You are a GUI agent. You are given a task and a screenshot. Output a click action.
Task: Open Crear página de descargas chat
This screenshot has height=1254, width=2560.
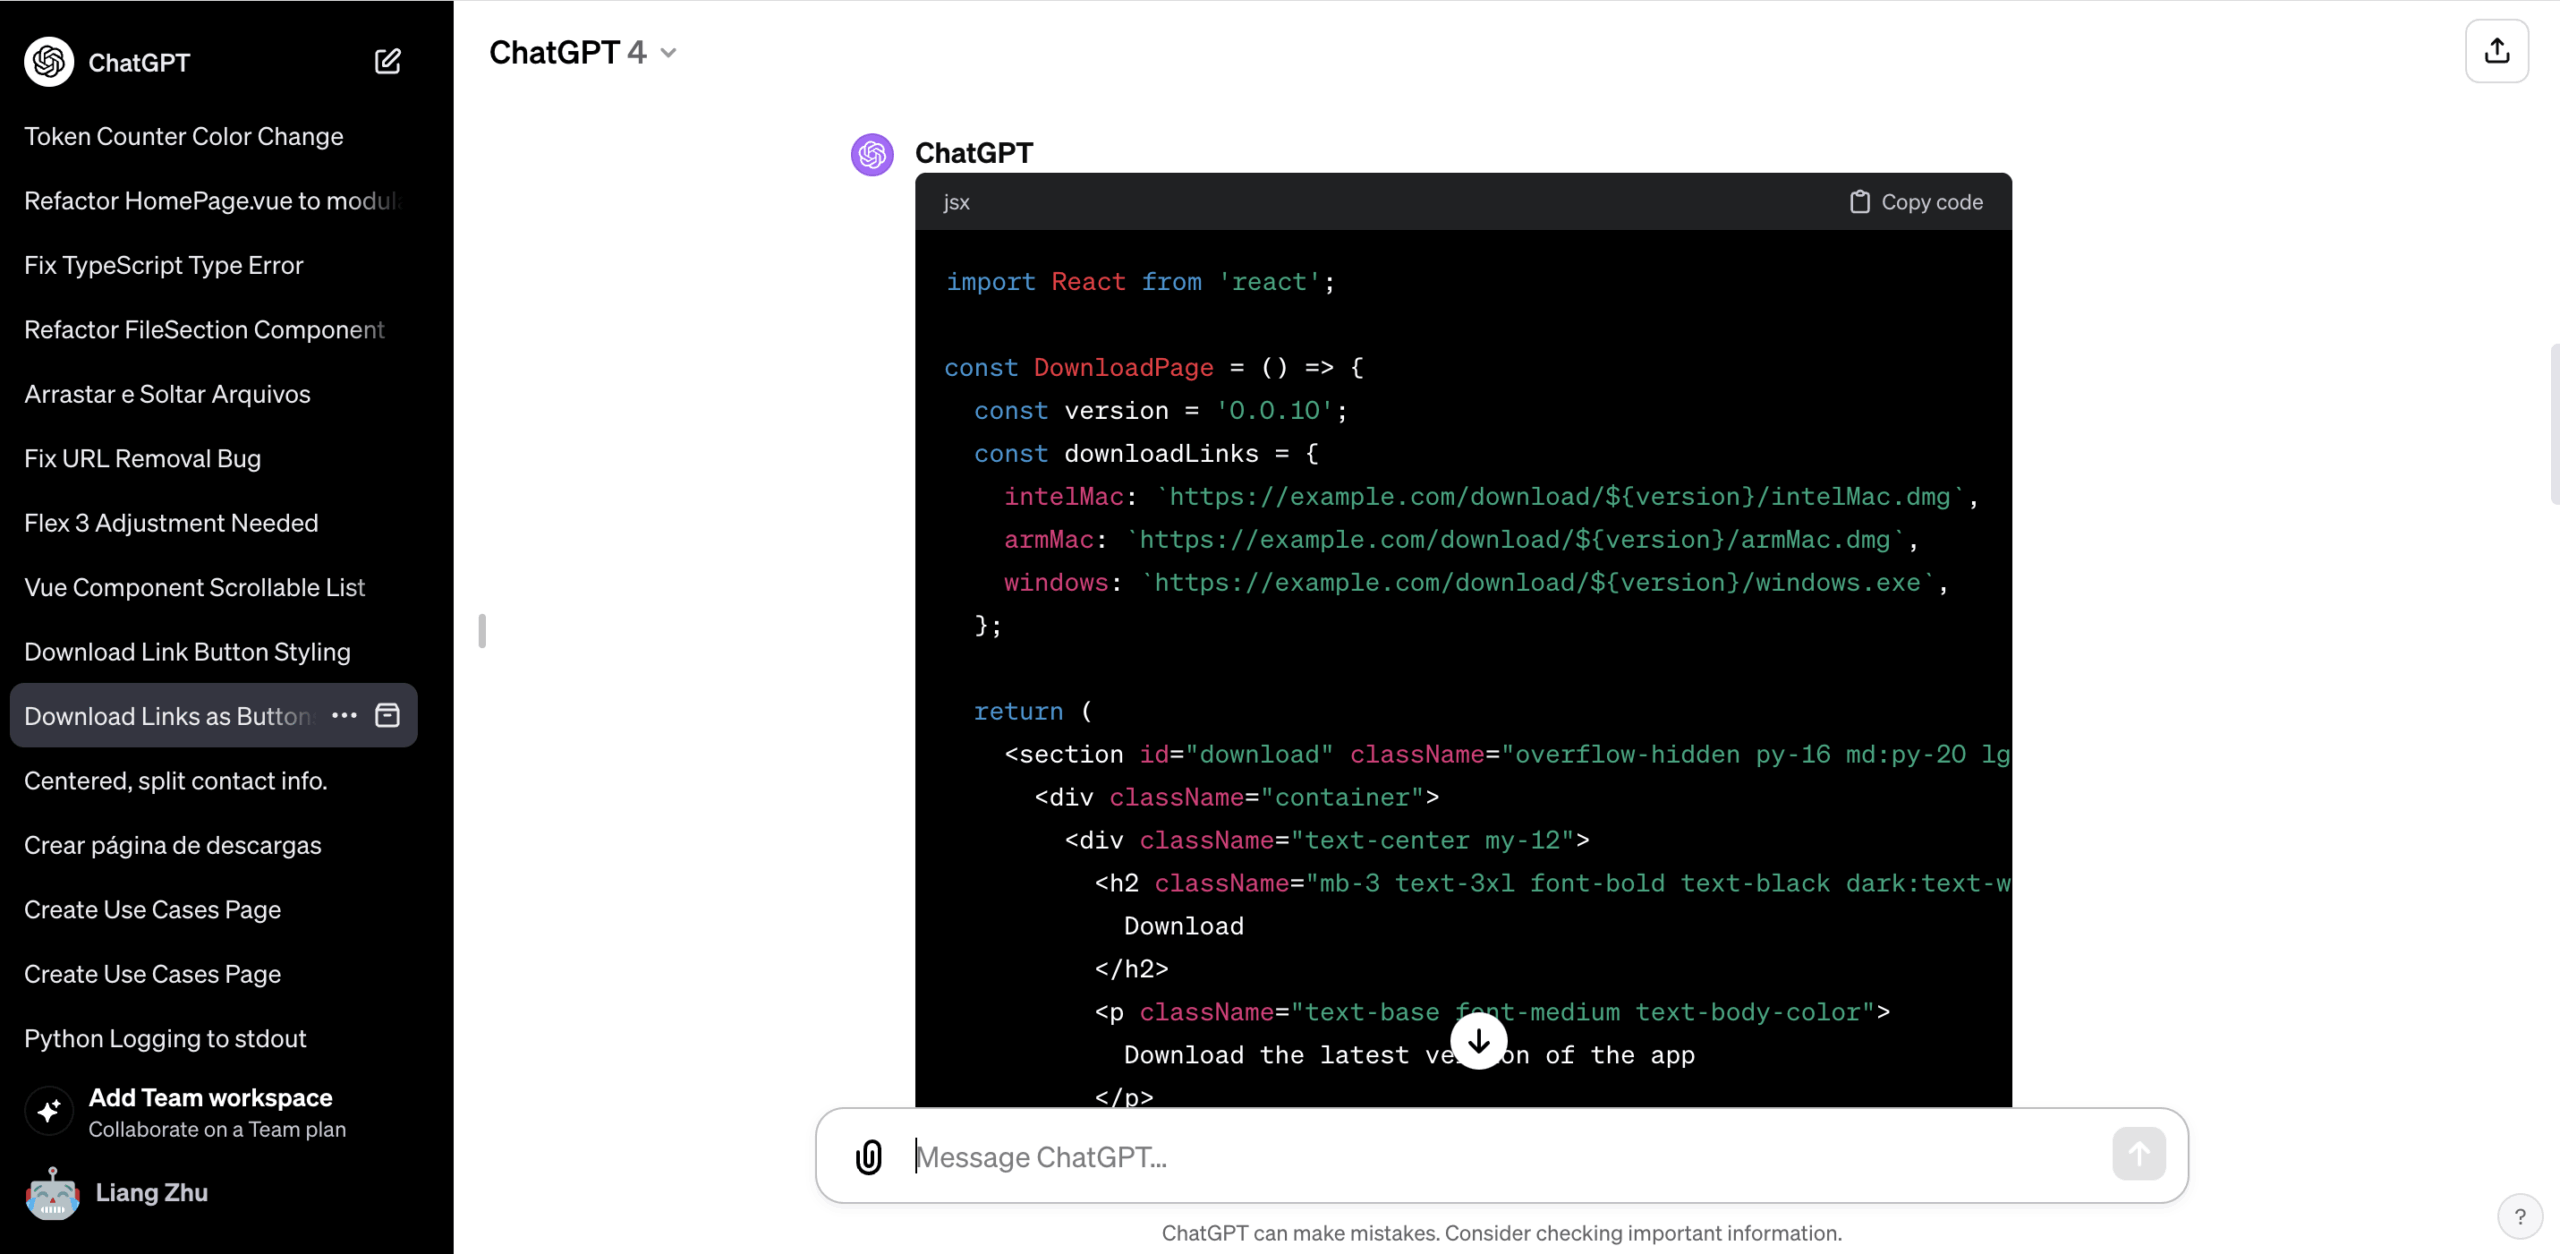(173, 845)
